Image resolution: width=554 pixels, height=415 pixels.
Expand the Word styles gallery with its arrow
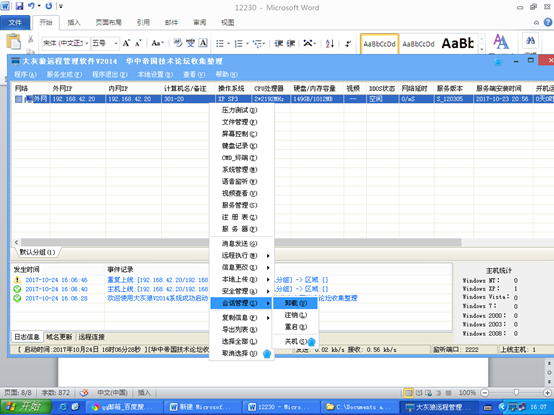point(481,50)
